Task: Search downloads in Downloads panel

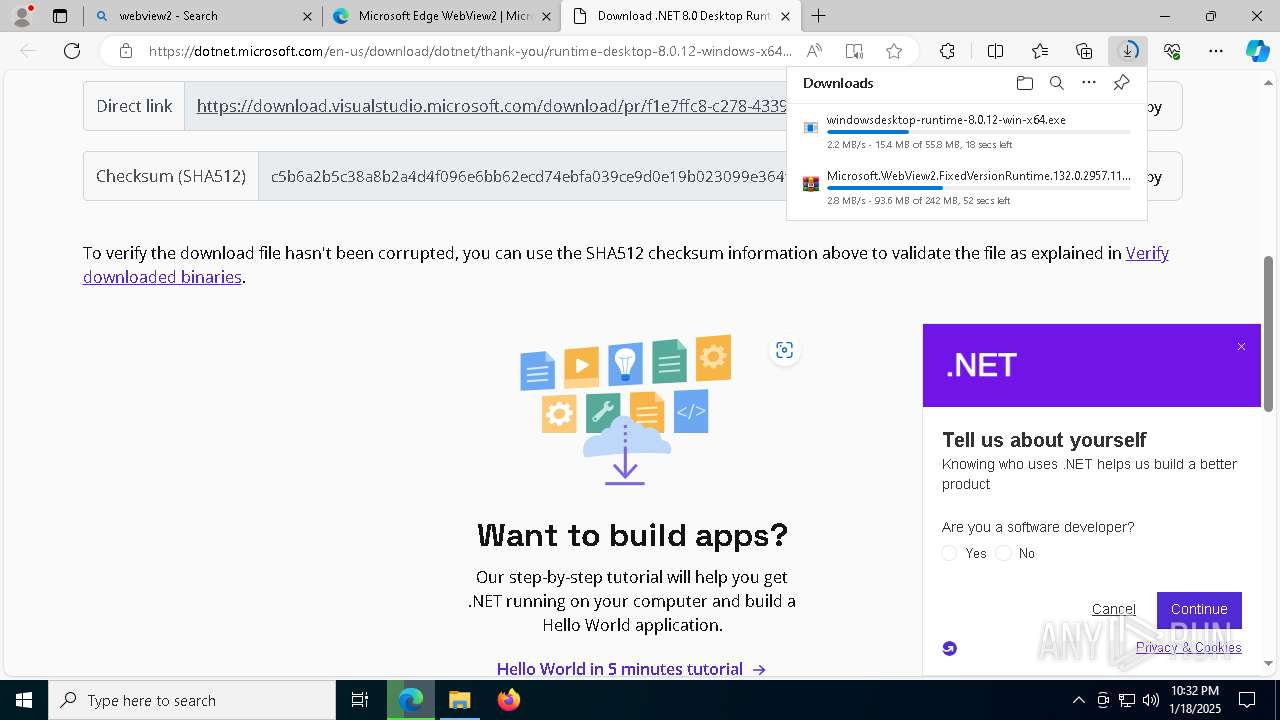Action: (x=1056, y=83)
